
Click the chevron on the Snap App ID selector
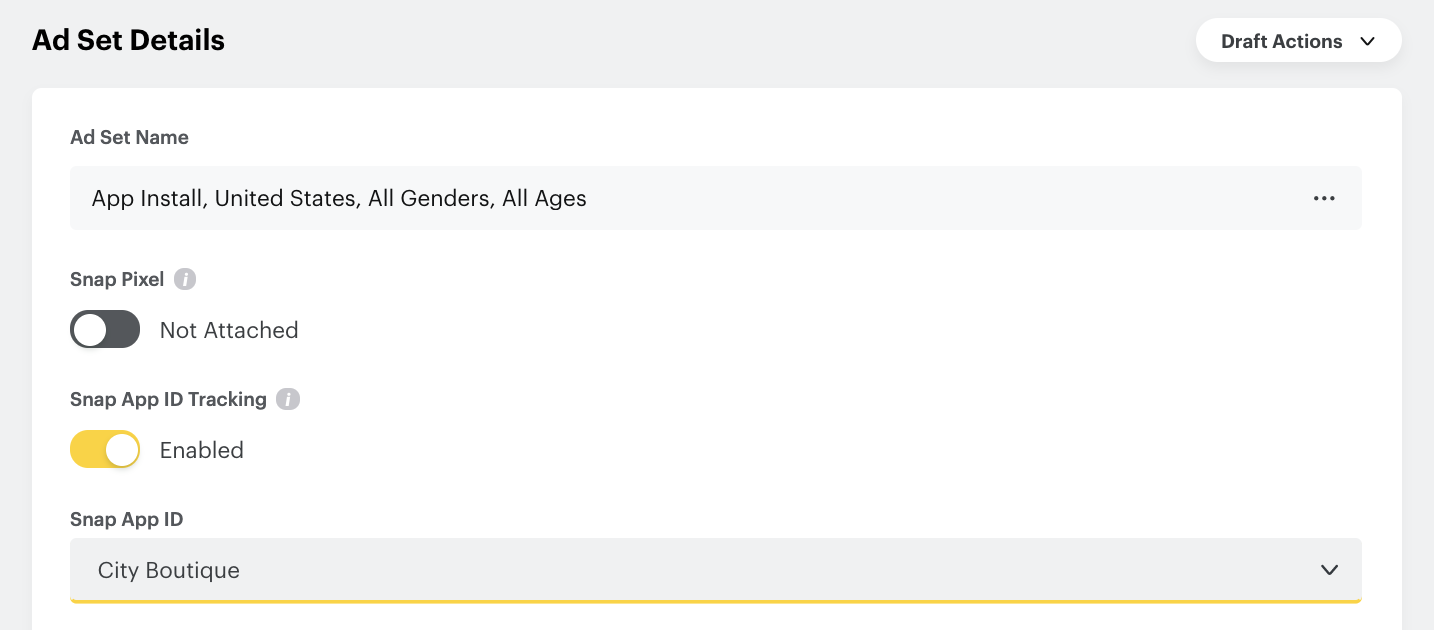pos(1329,570)
